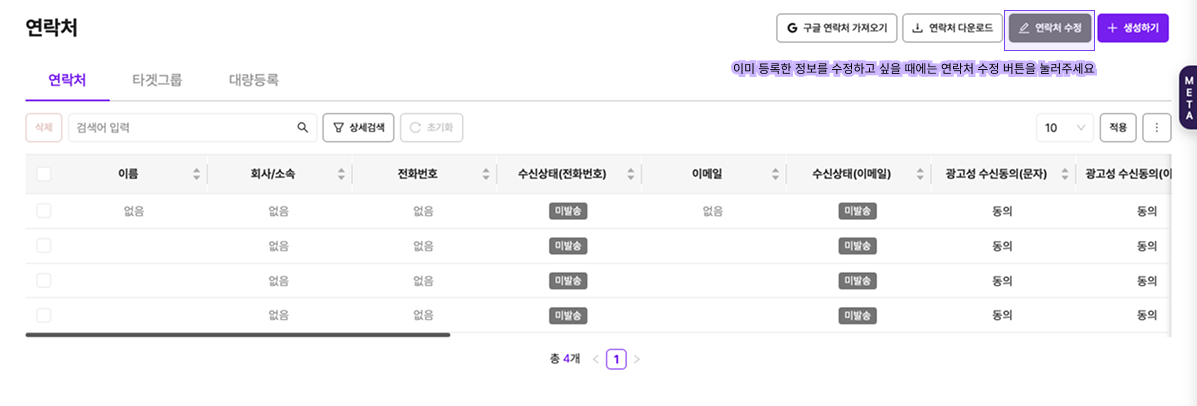1197x406 pixels.
Task: Click the 검색어 입력 search field
Action: click(x=180, y=128)
